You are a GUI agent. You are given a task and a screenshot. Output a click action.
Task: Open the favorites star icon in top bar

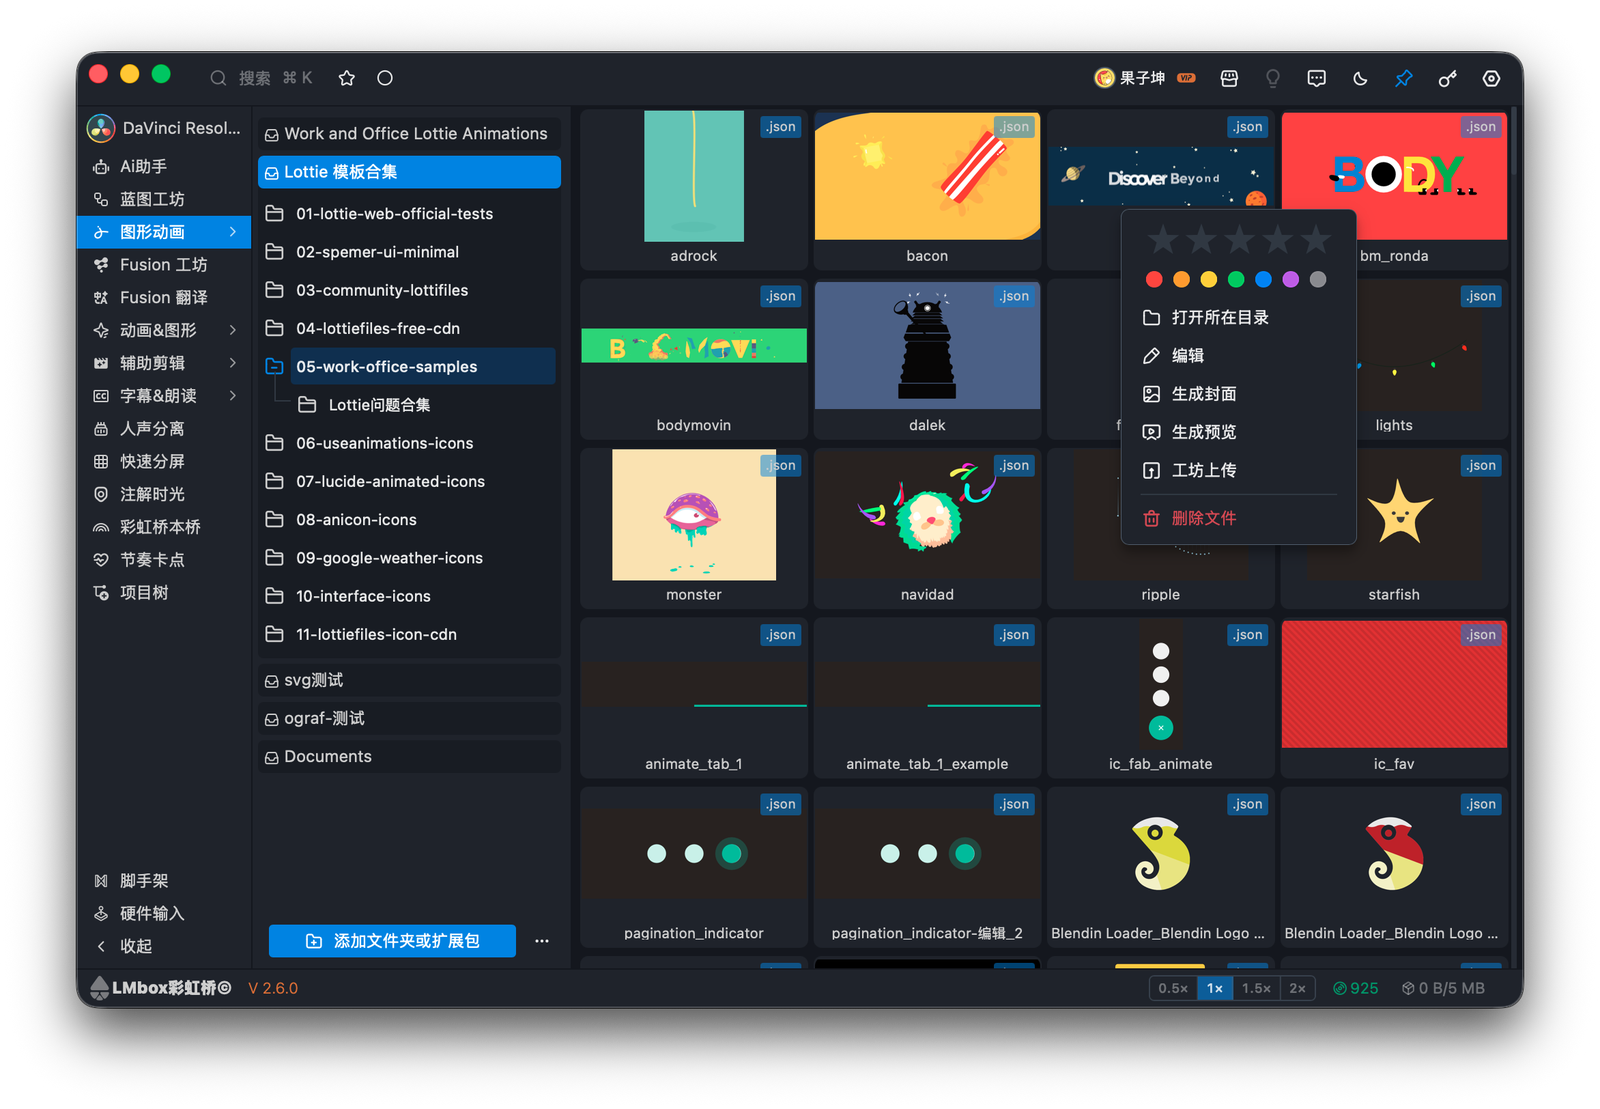point(347,78)
